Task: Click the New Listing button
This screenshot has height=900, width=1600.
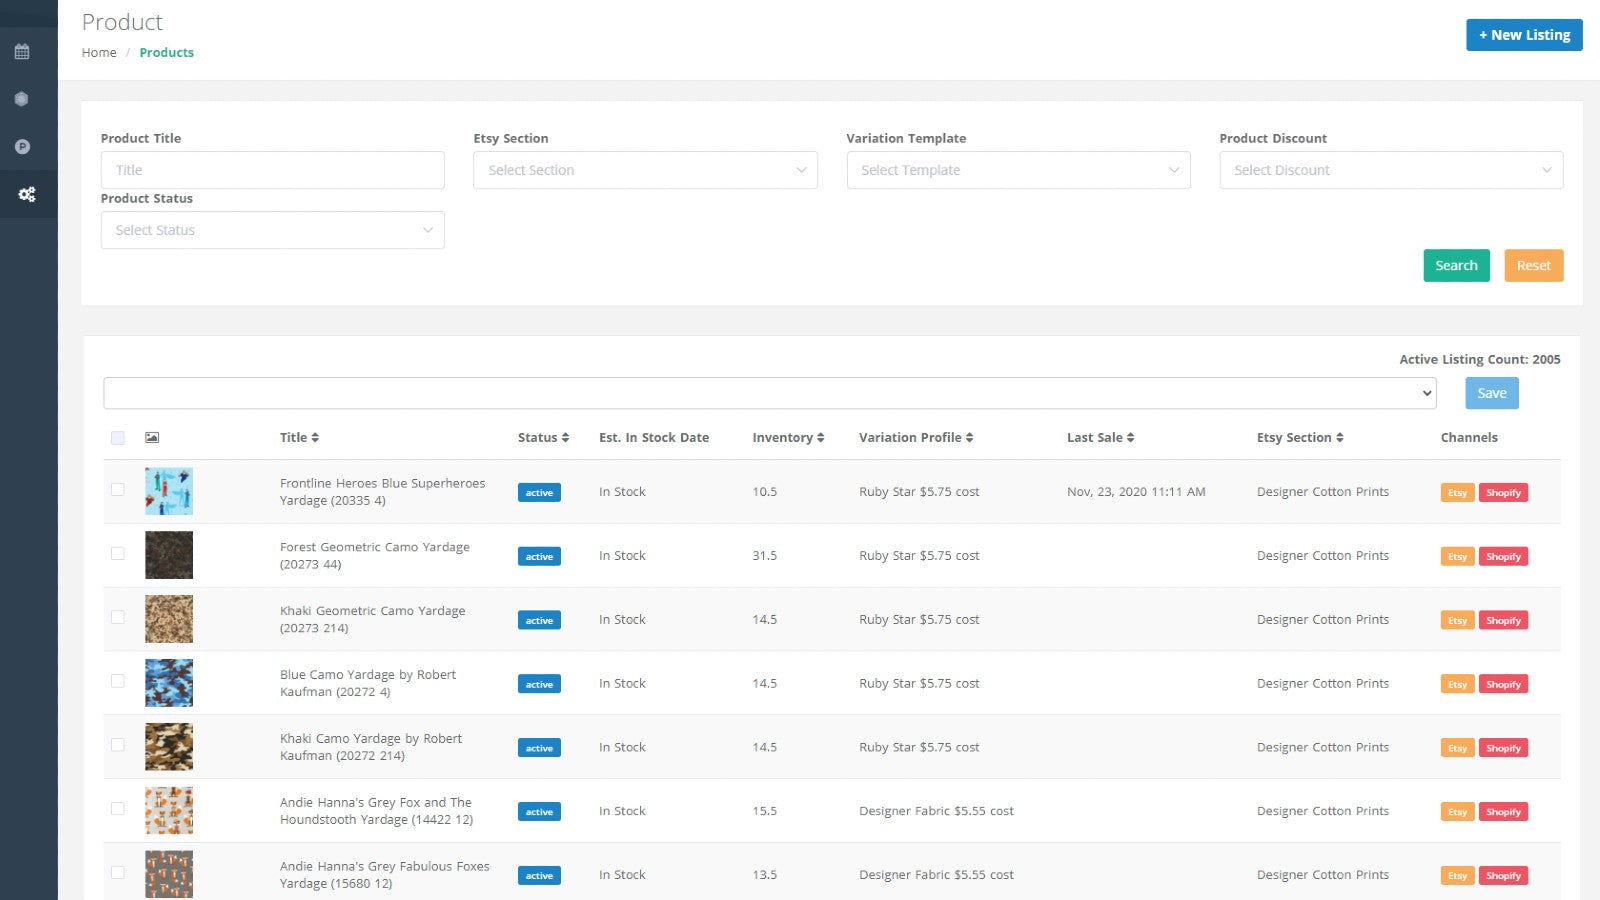Action: (x=1524, y=35)
